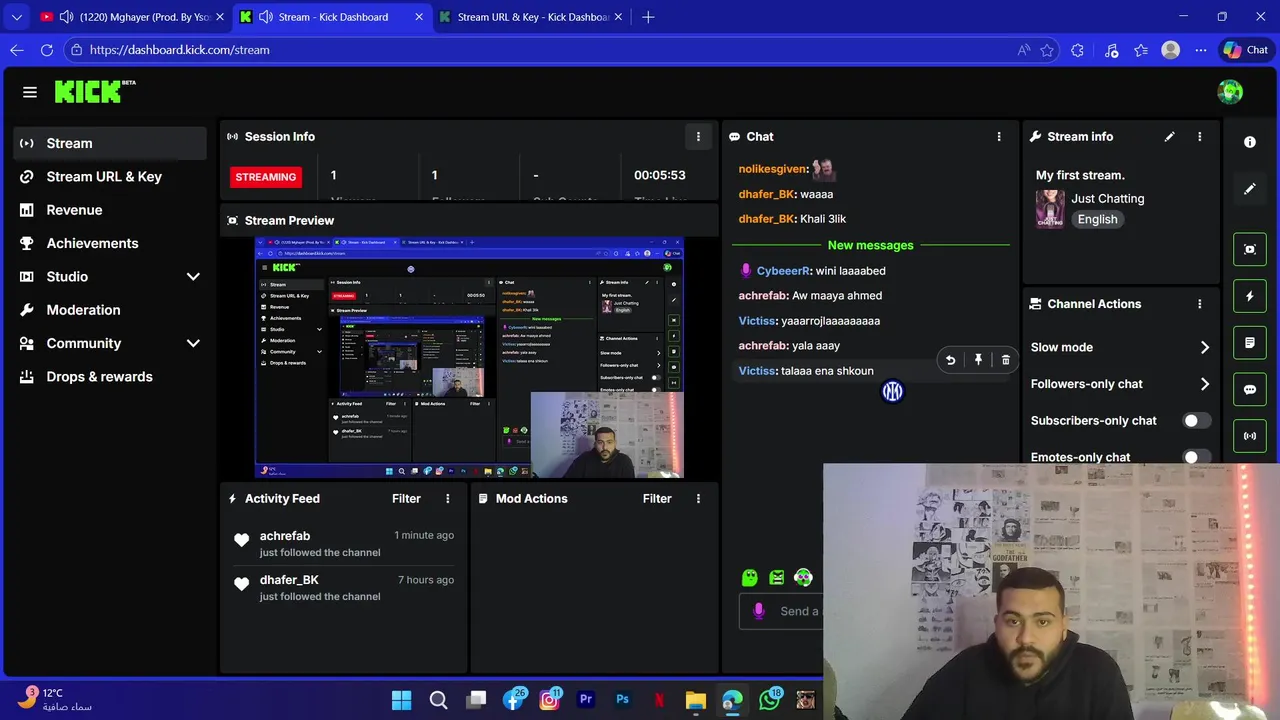1280x720 pixels.
Task: Insert the green blob emote
Action: click(750, 578)
